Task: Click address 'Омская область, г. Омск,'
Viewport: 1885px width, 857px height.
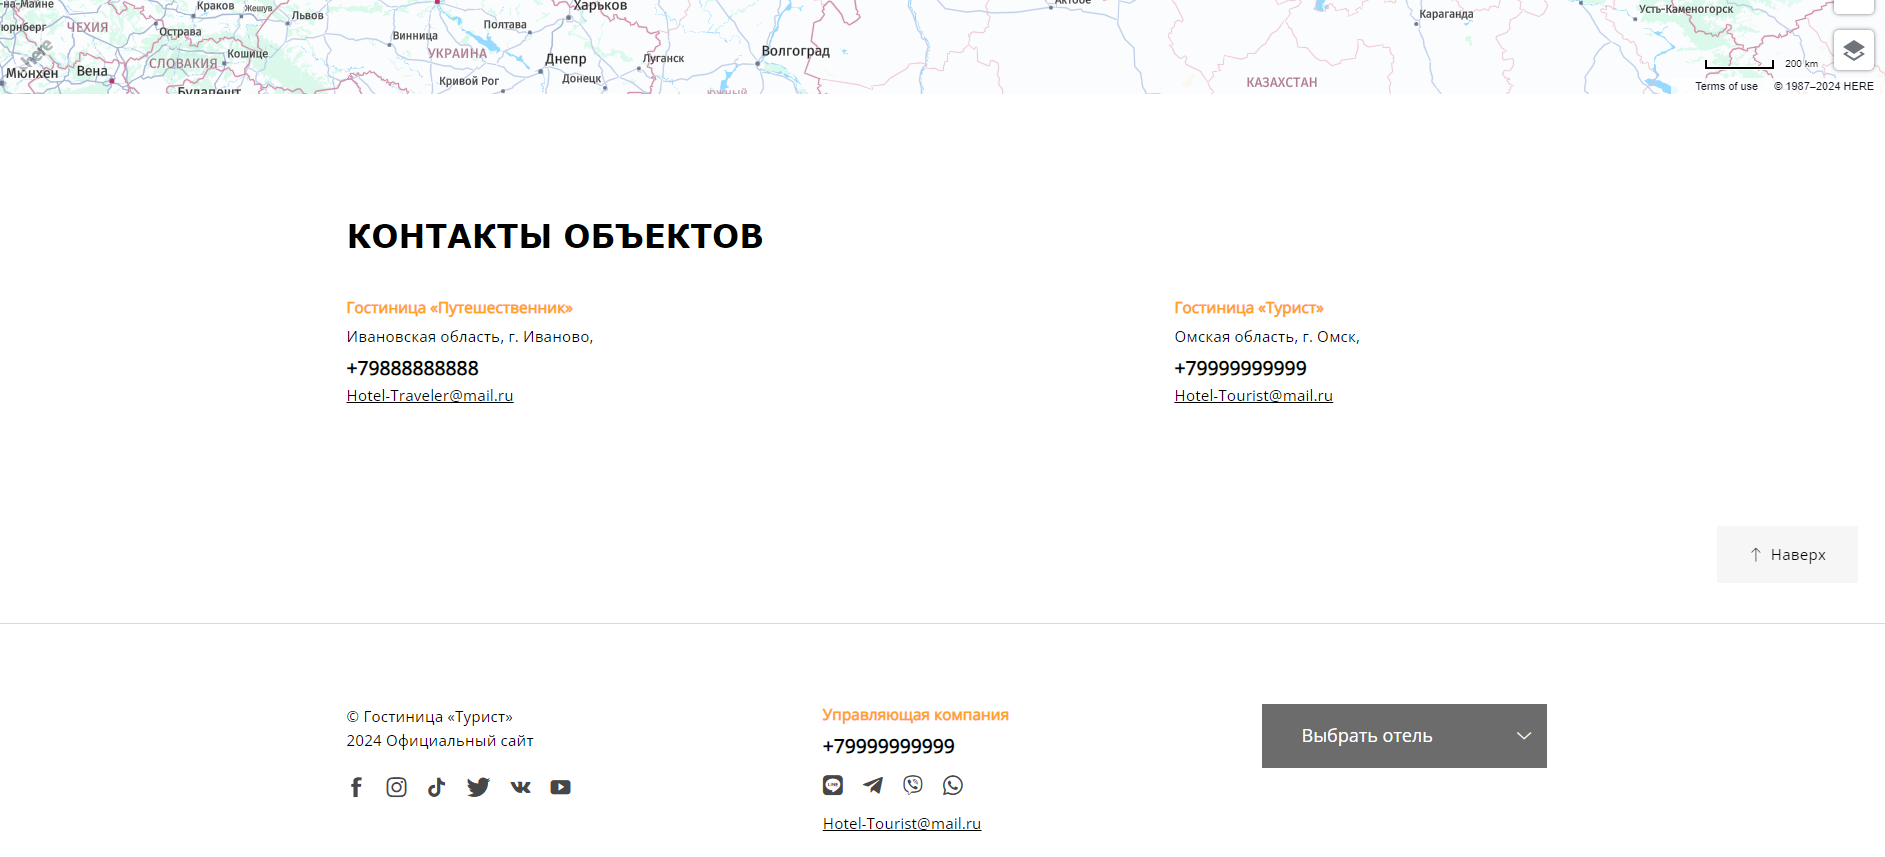Action: [1267, 337]
